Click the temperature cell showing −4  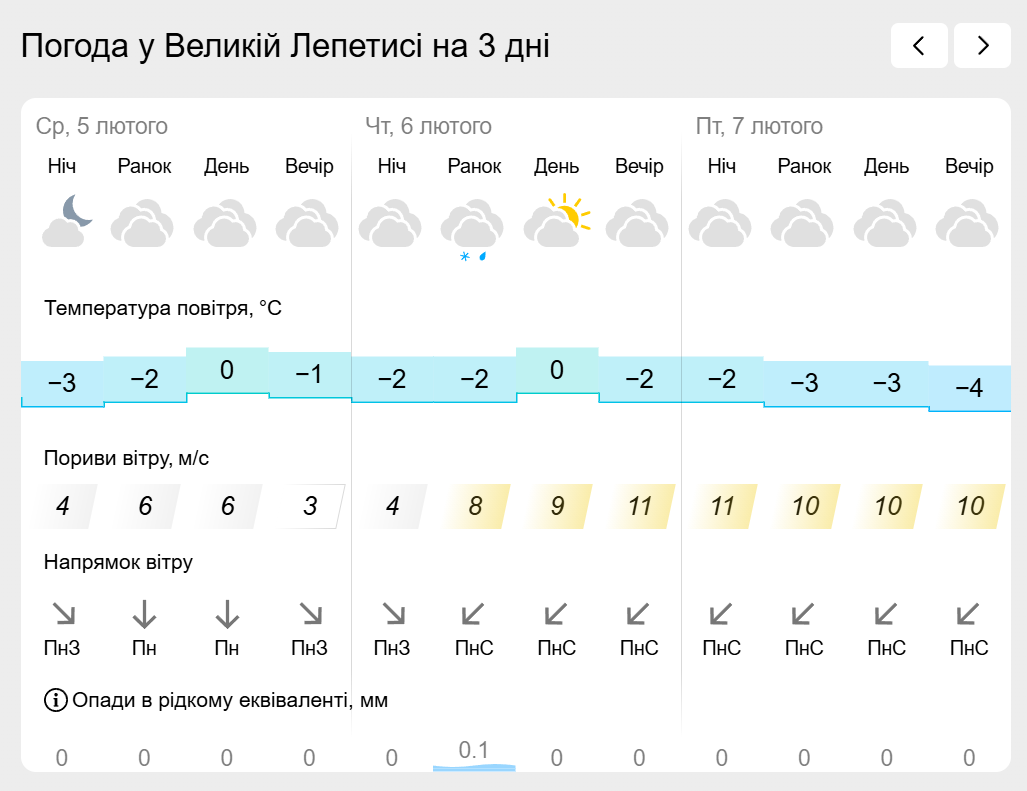[x=969, y=388]
